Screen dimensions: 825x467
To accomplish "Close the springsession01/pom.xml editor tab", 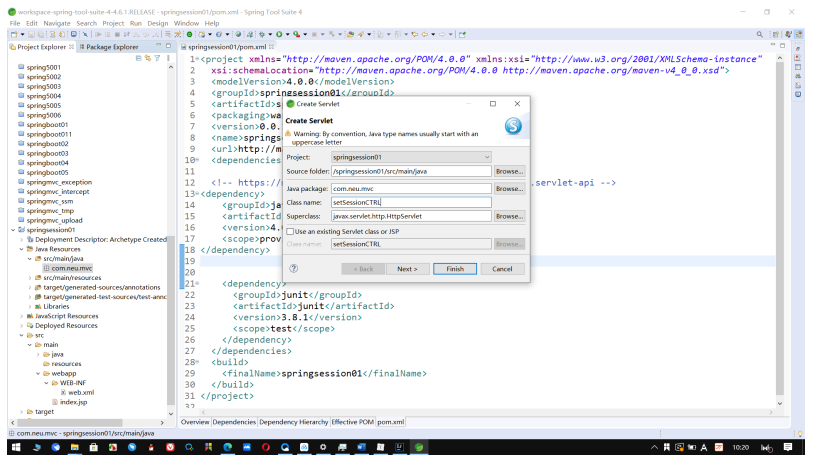I will point(271,47).
